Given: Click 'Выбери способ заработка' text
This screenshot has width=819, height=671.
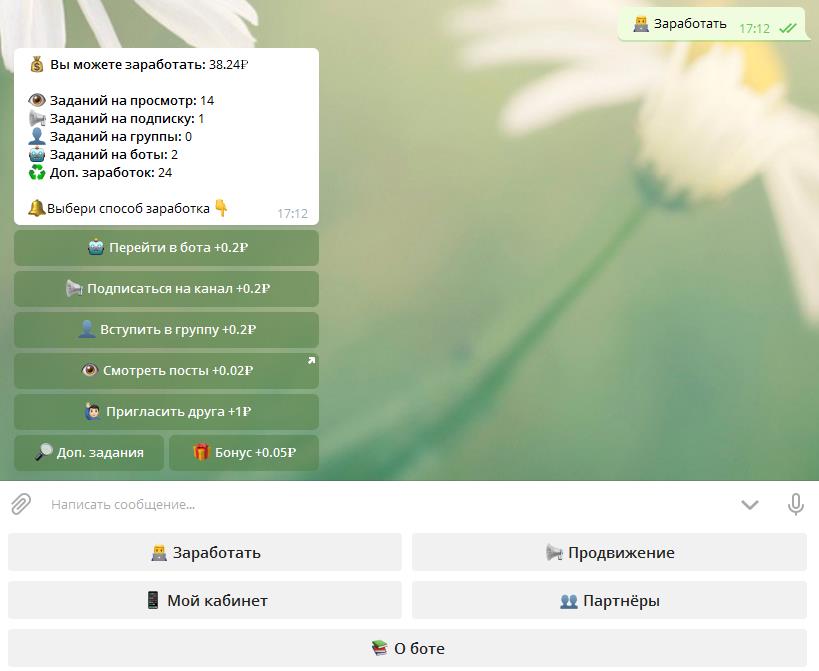Looking at the screenshot, I should (128, 208).
